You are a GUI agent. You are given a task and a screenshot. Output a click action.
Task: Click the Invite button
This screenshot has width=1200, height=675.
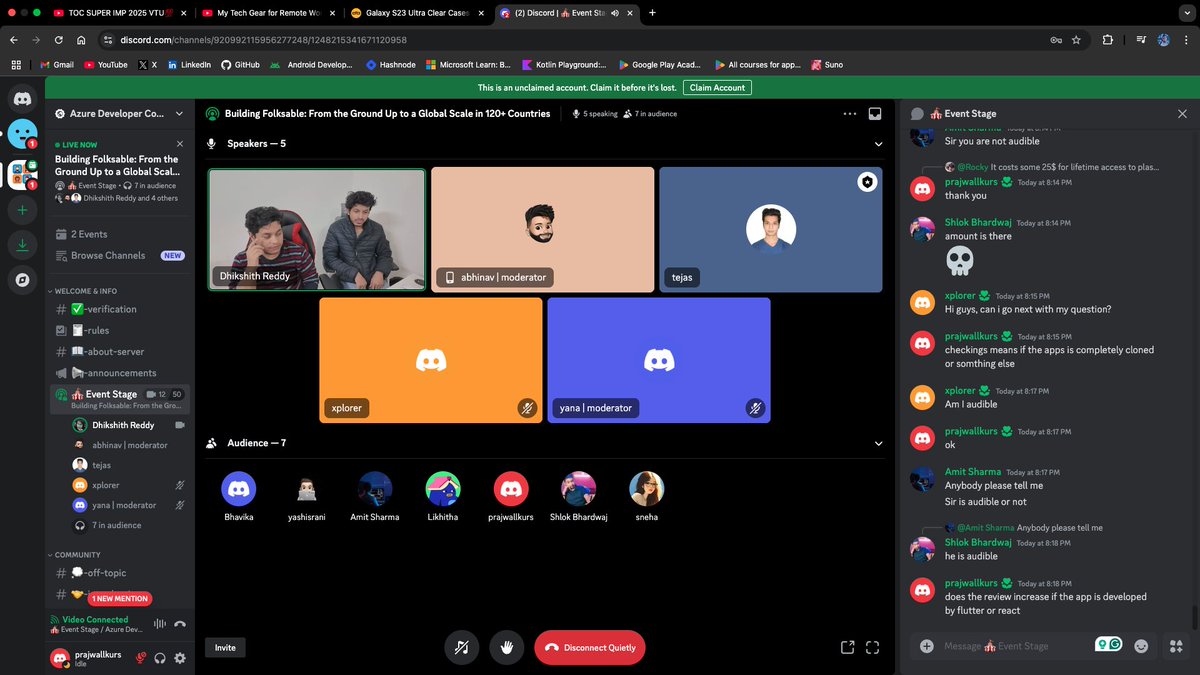coord(225,647)
